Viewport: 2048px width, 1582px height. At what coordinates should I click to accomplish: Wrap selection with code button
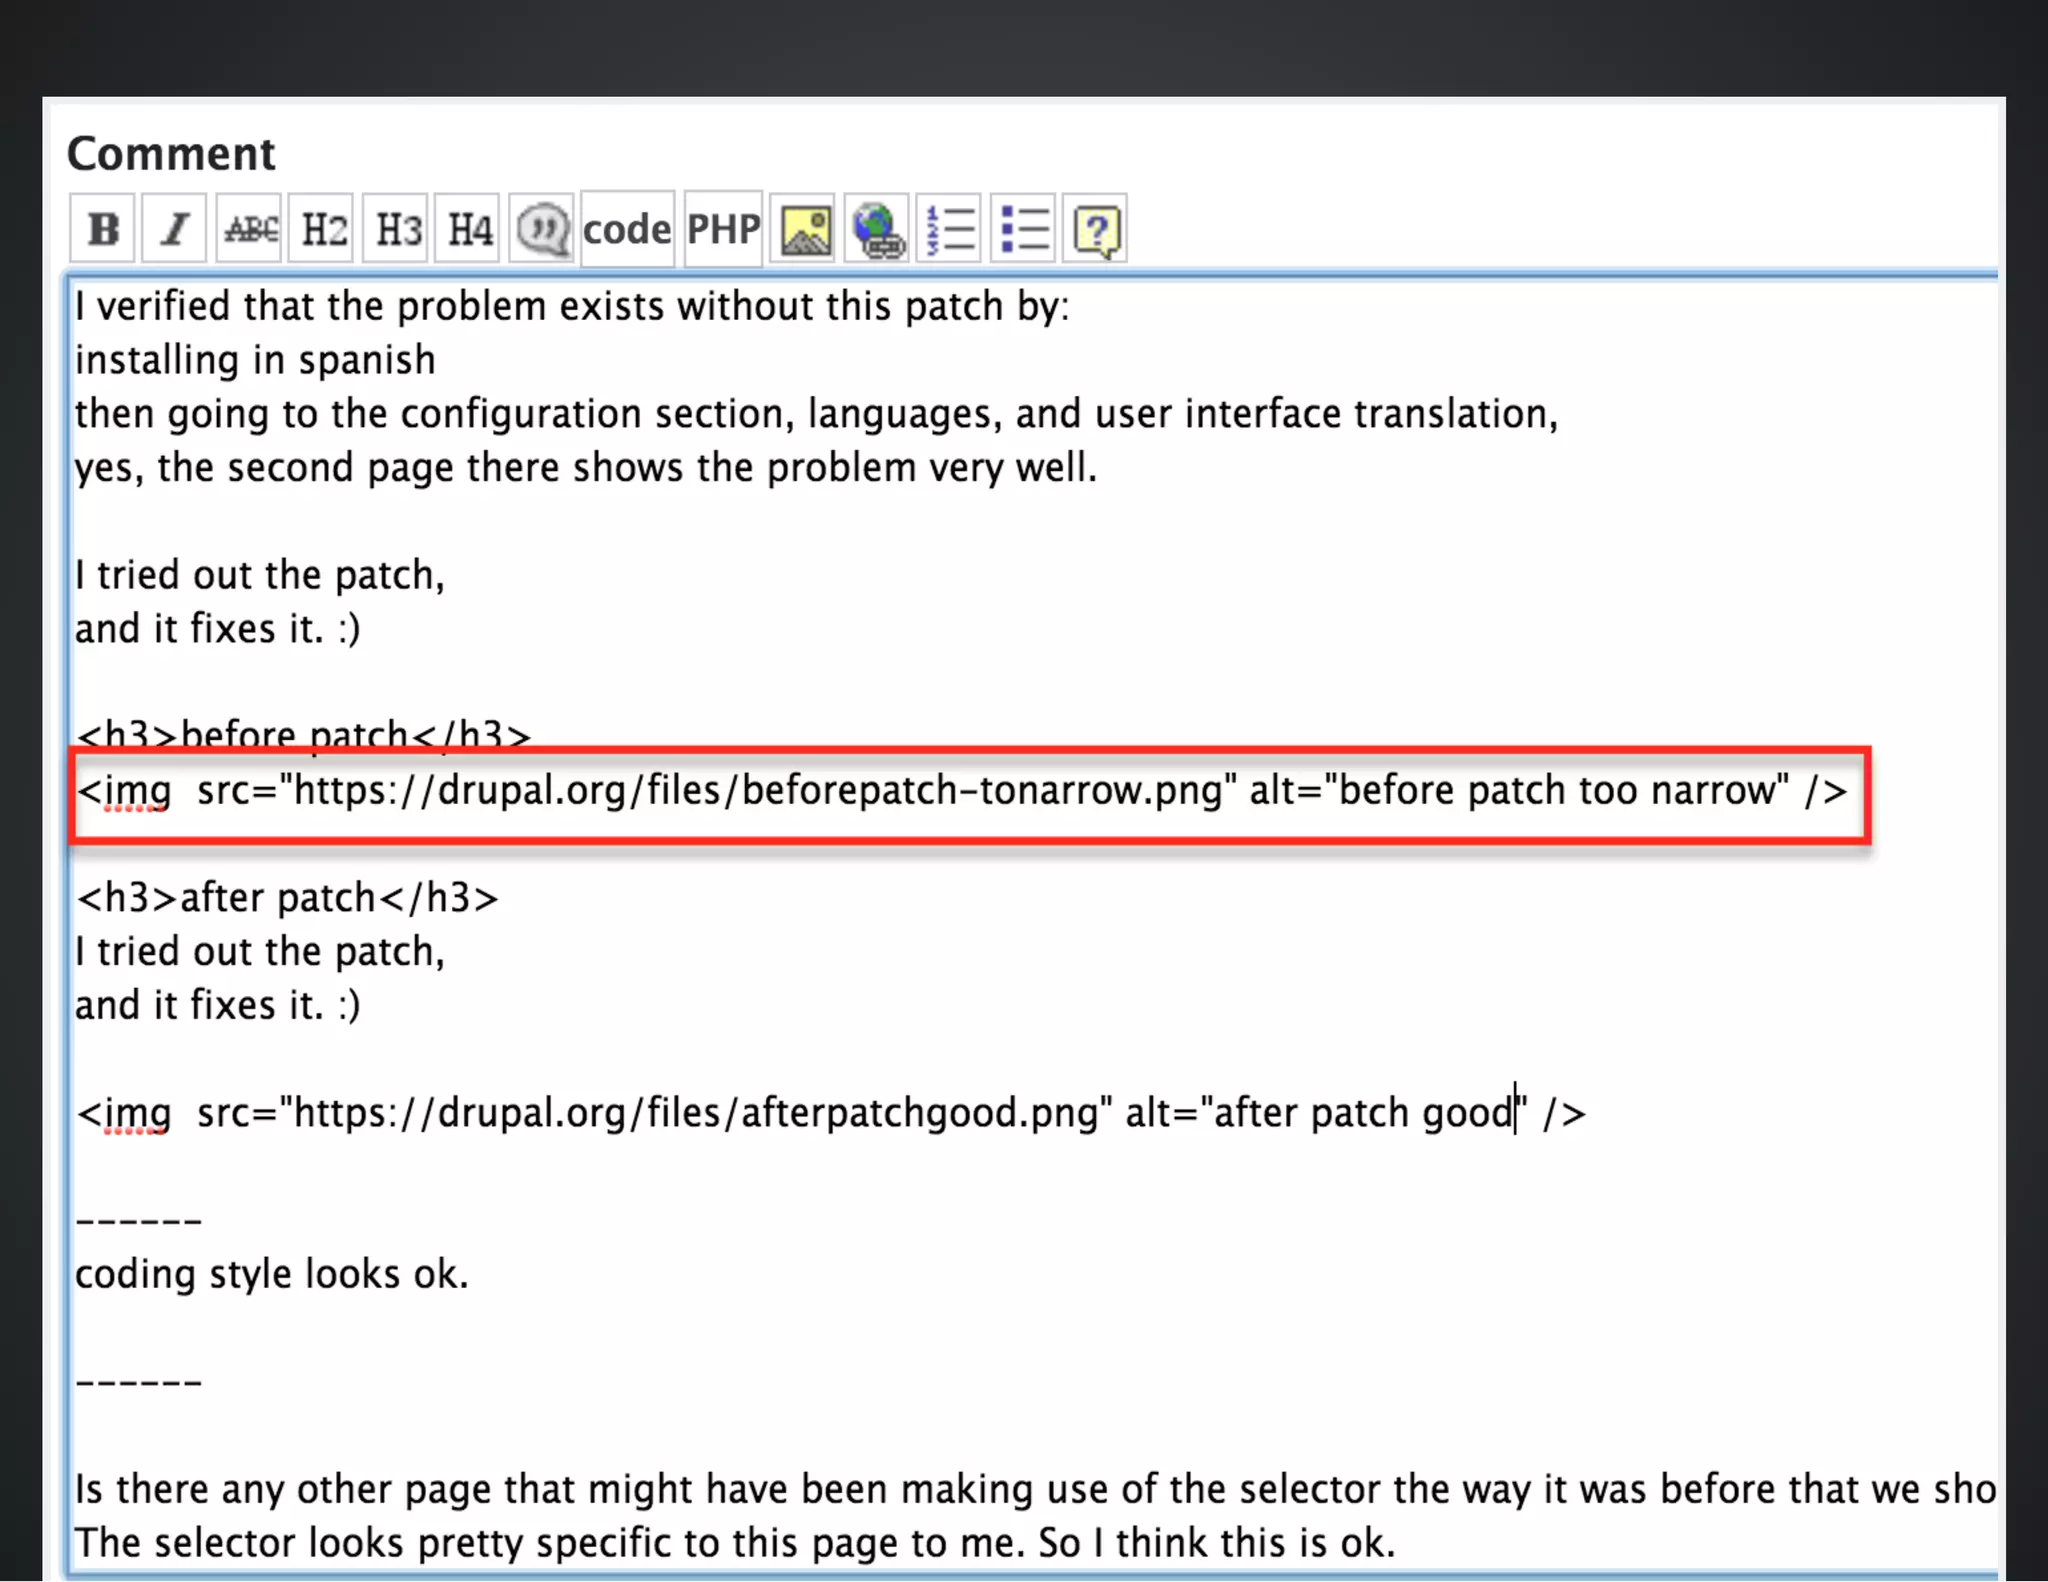tap(627, 229)
